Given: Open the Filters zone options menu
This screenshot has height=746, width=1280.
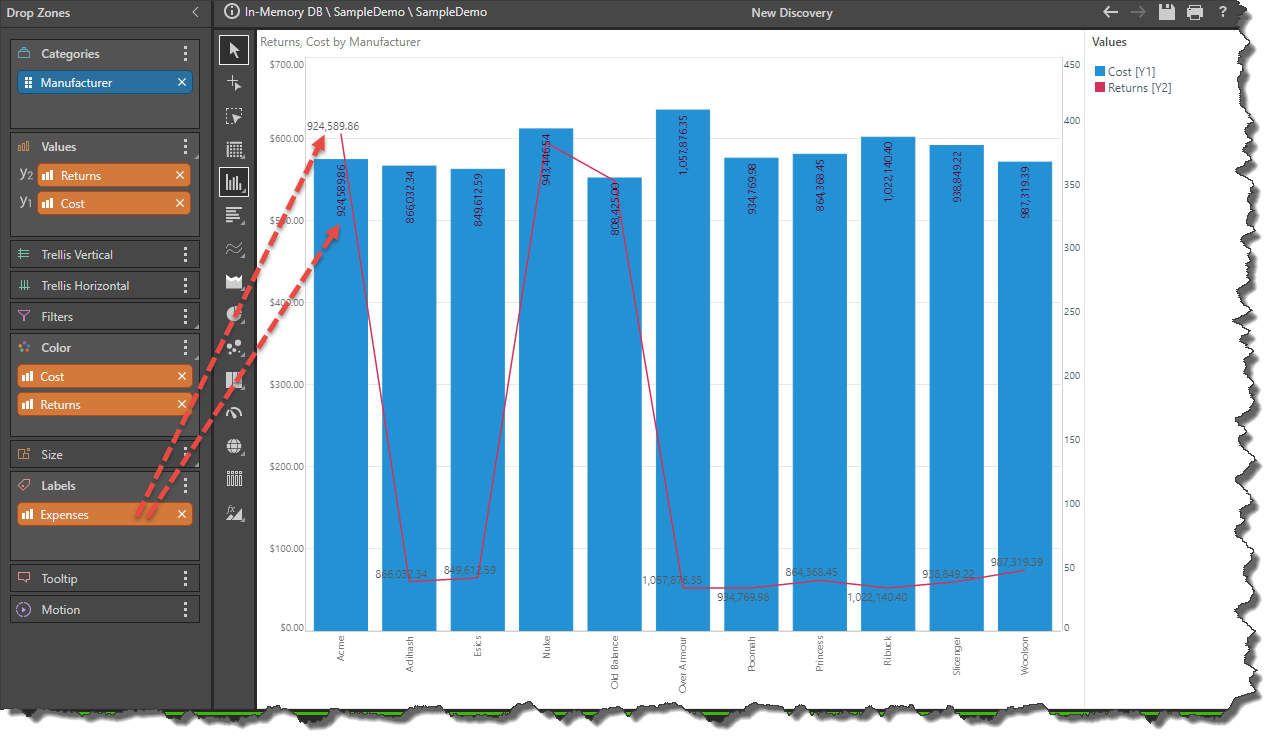Looking at the screenshot, I should [185, 316].
